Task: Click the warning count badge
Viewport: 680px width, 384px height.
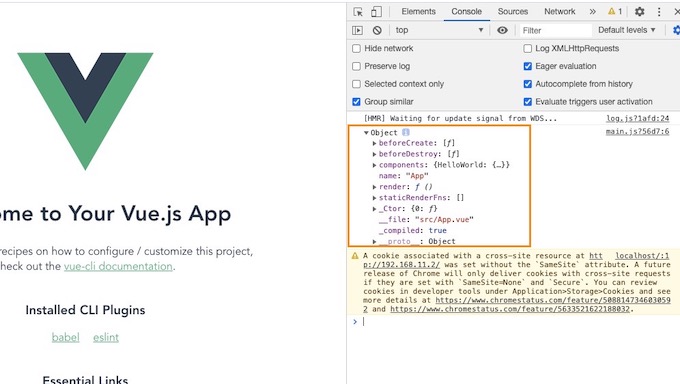Action: pyautogui.click(x=615, y=12)
